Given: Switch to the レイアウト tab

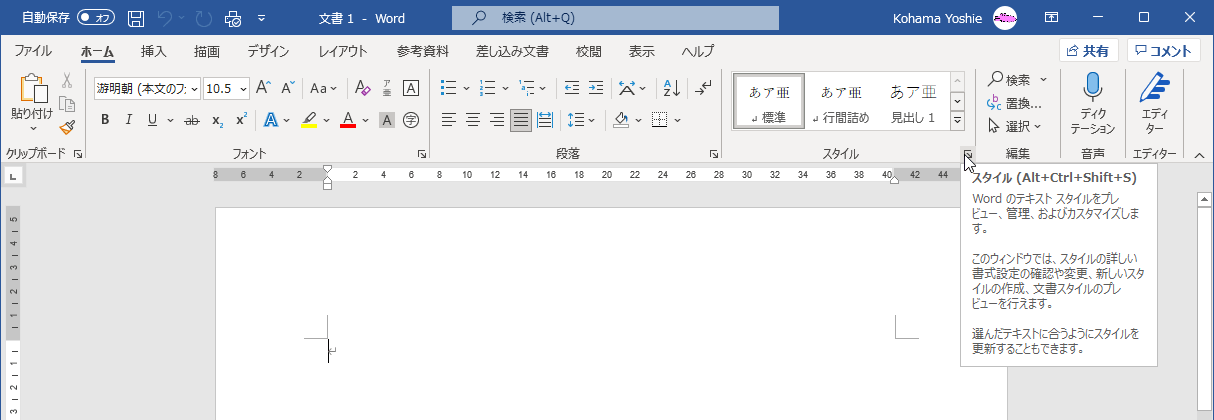Looking at the screenshot, I should click(343, 51).
